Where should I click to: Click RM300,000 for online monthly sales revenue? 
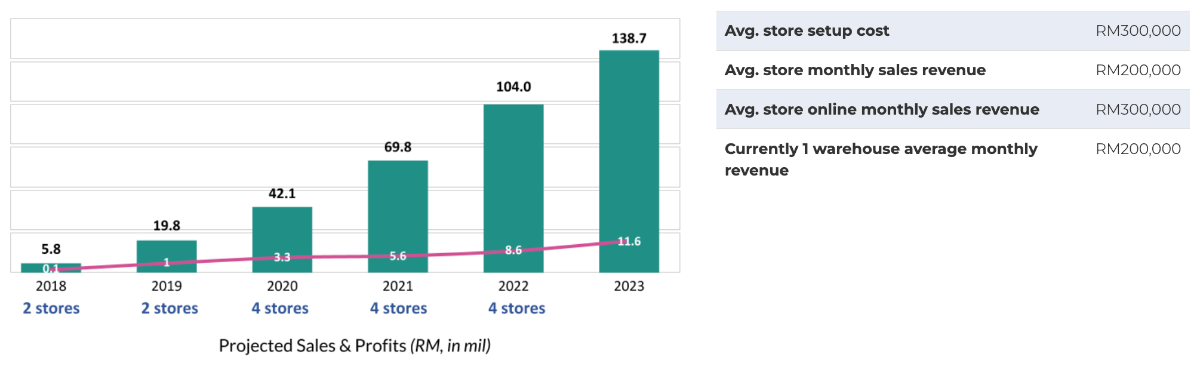tap(1138, 109)
